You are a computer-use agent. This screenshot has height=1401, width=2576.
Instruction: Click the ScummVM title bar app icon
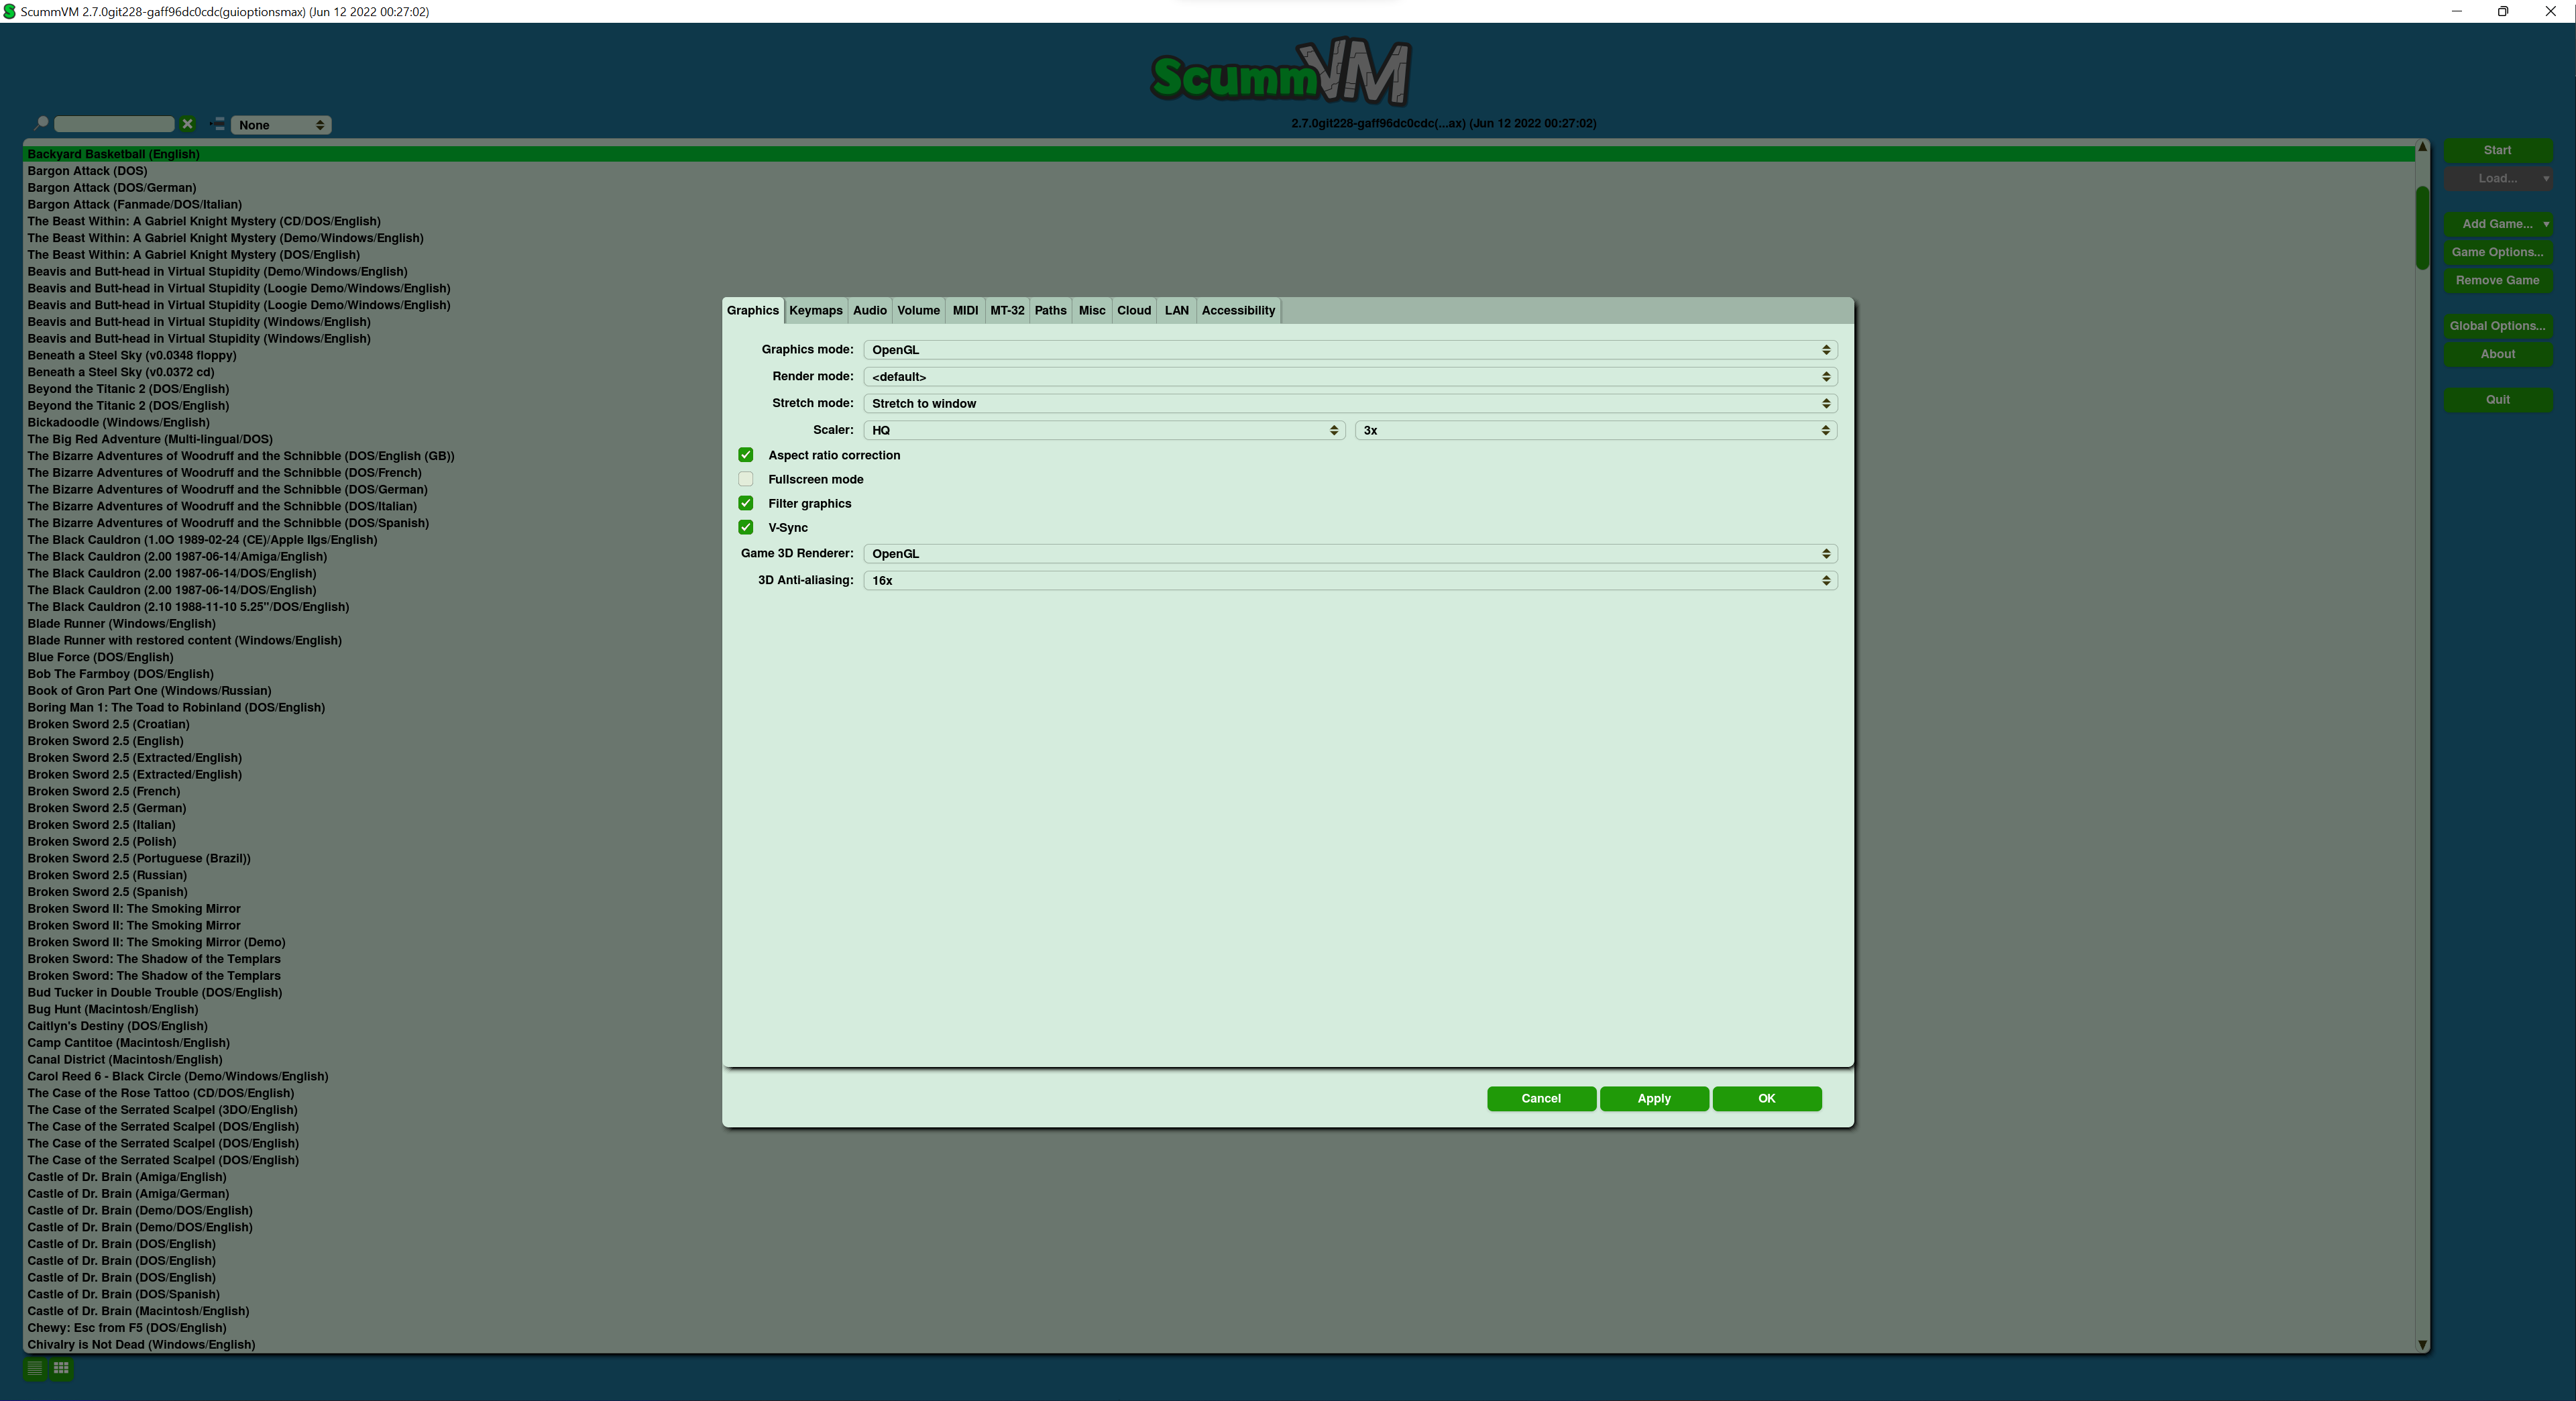coord(9,11)
